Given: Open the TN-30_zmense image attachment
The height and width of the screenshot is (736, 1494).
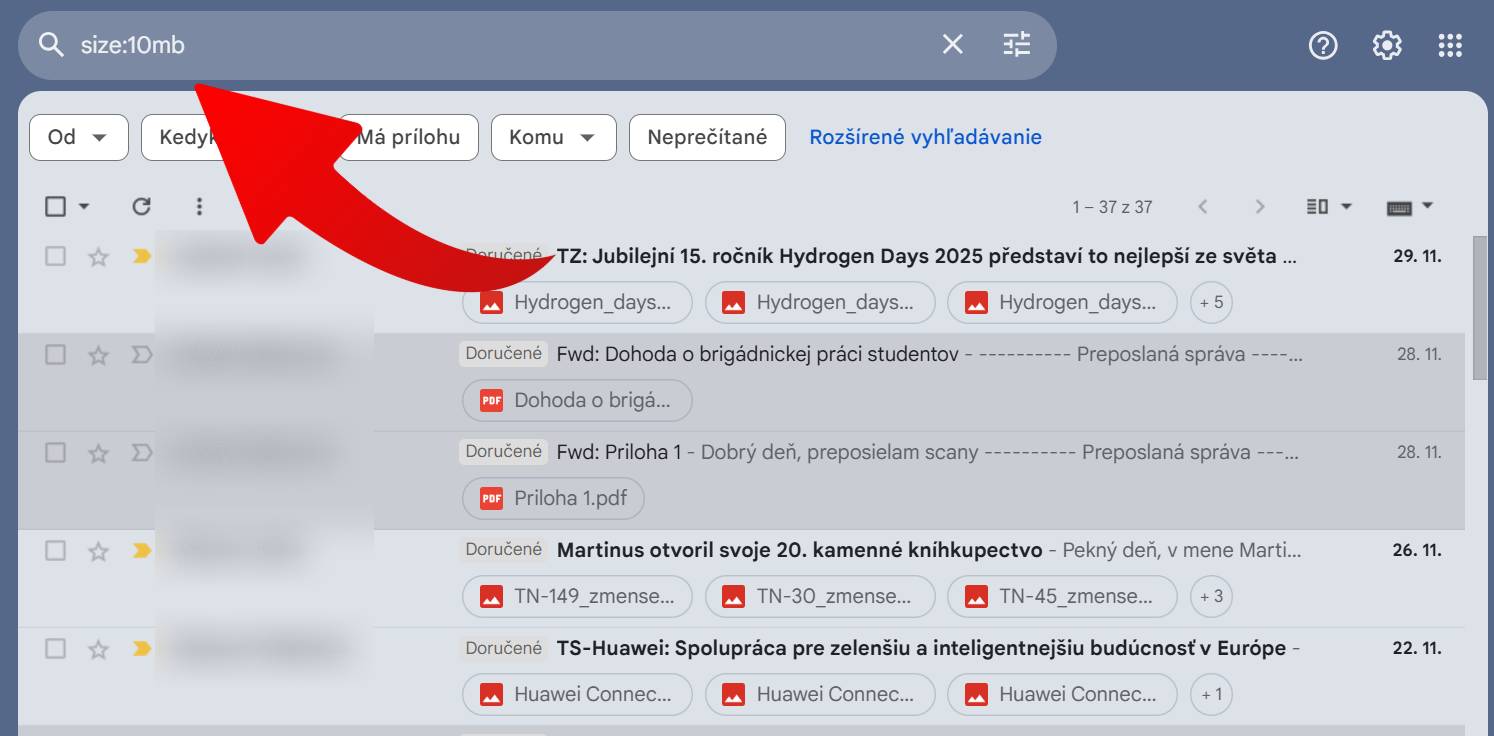Looking at the screenshot, I should click(820, 596).
